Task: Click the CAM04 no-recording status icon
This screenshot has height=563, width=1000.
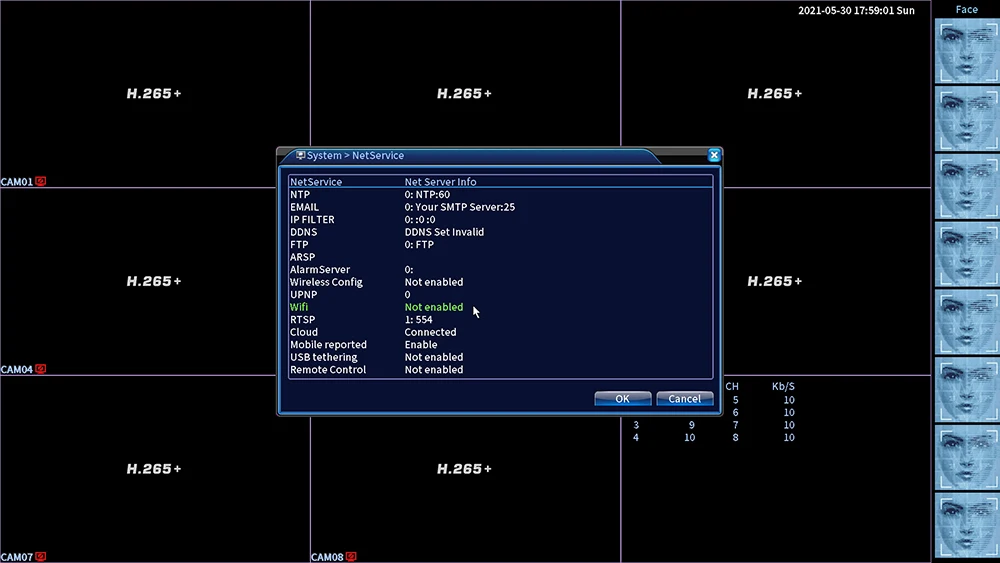Action: coord(40,369)
